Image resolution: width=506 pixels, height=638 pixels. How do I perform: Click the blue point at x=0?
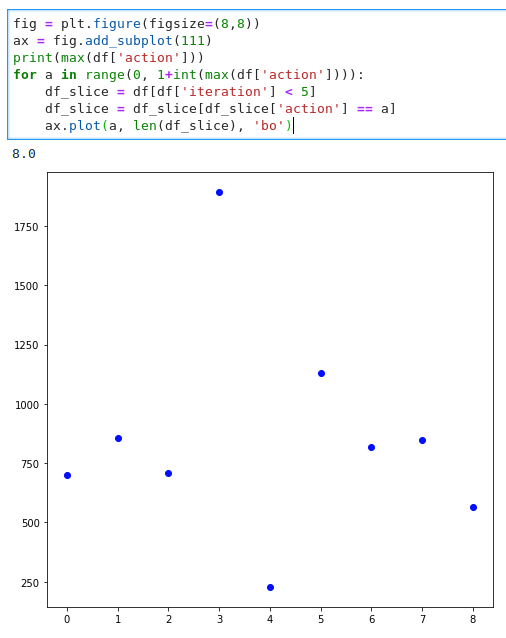point(68,475)
